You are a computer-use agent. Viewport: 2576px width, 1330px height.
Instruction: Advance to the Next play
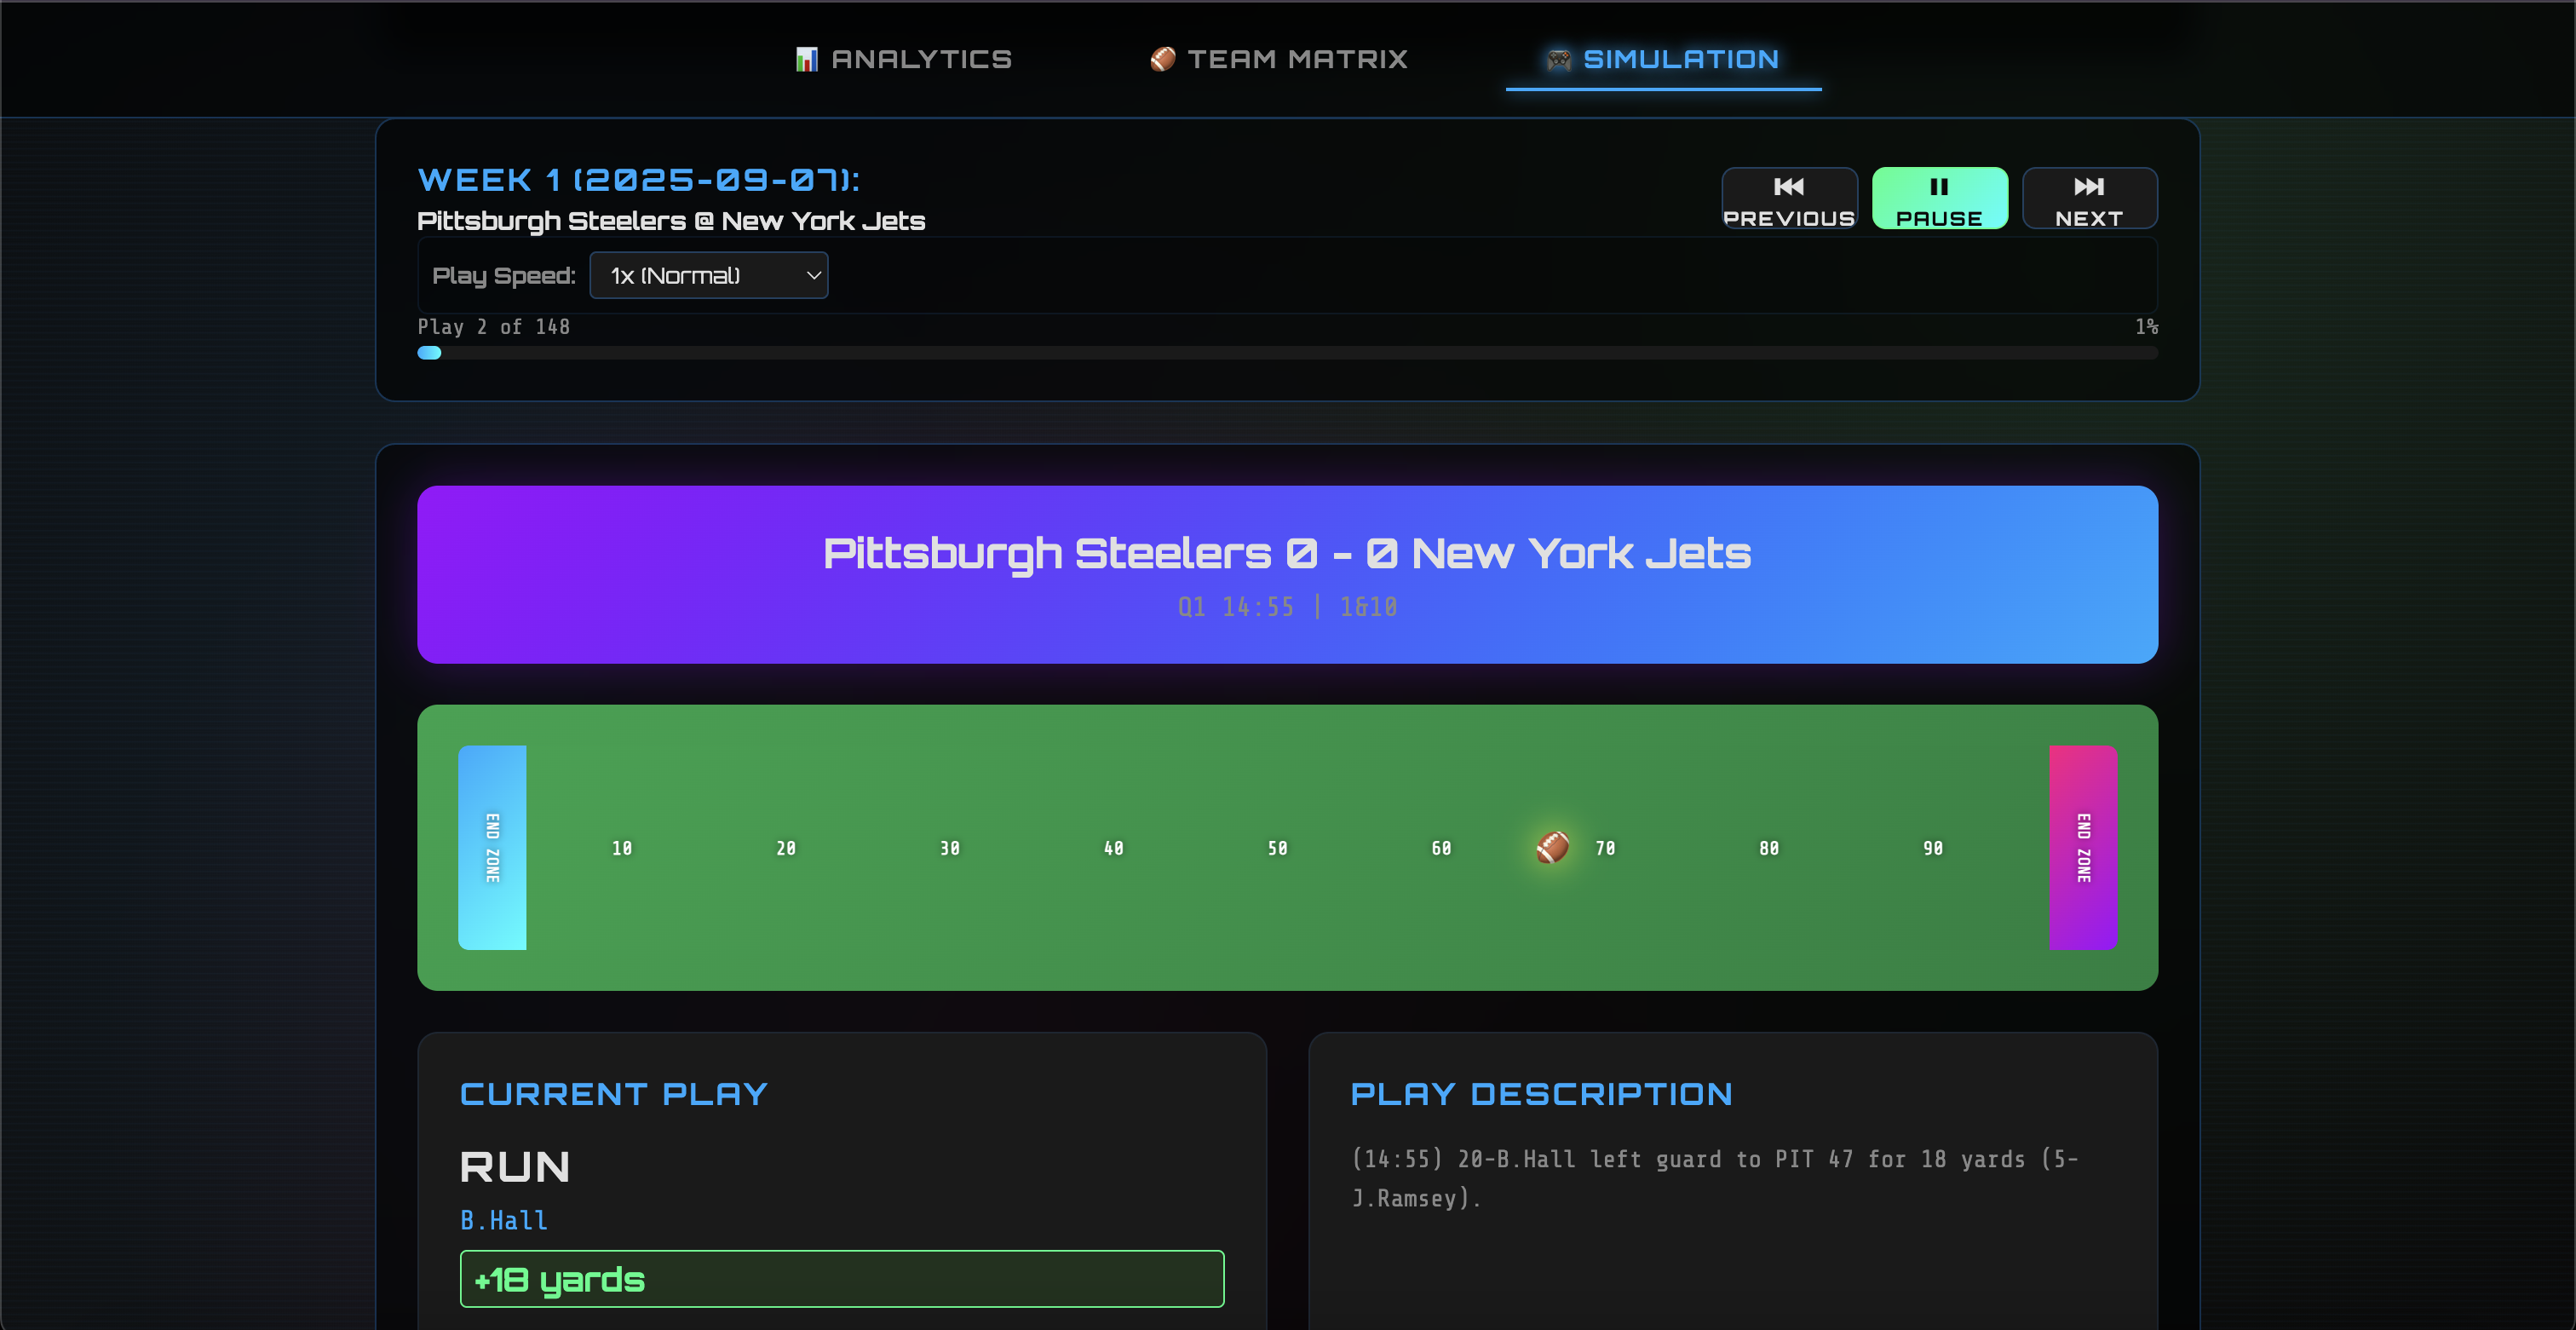(x=2088, y=199)
